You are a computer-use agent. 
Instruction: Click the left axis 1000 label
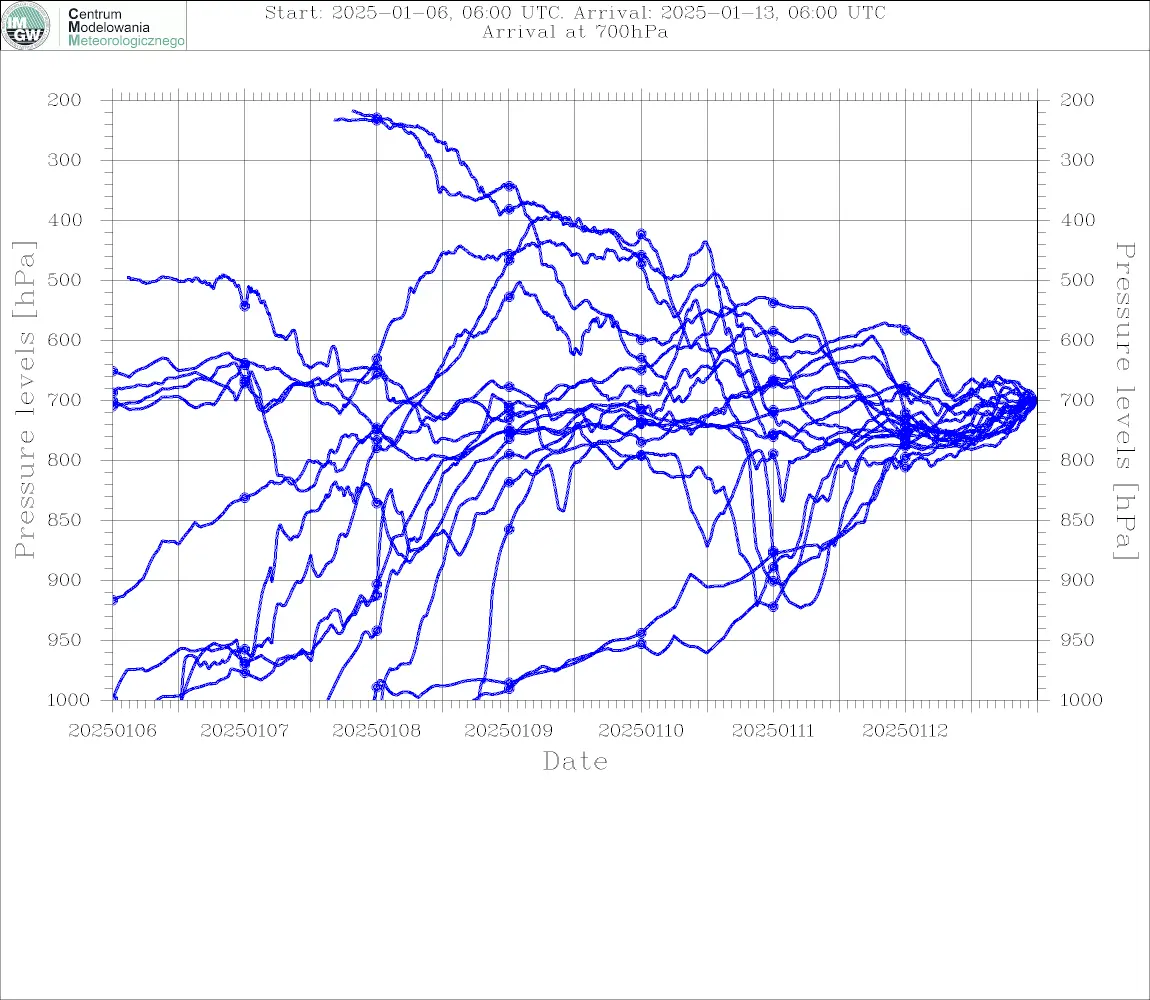(x=69, y=700)
